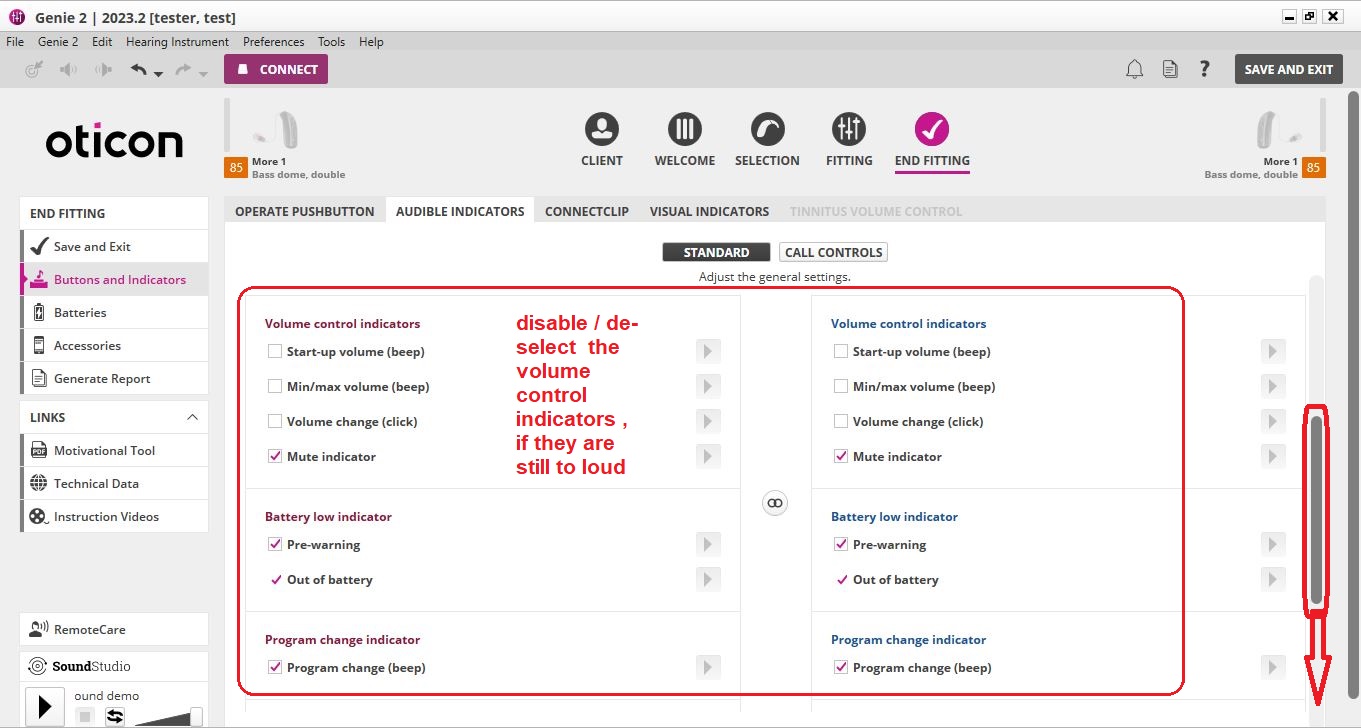1361x728 pixels.
Task: Play left Pre-warning sound demo
Action: point(708,544)
